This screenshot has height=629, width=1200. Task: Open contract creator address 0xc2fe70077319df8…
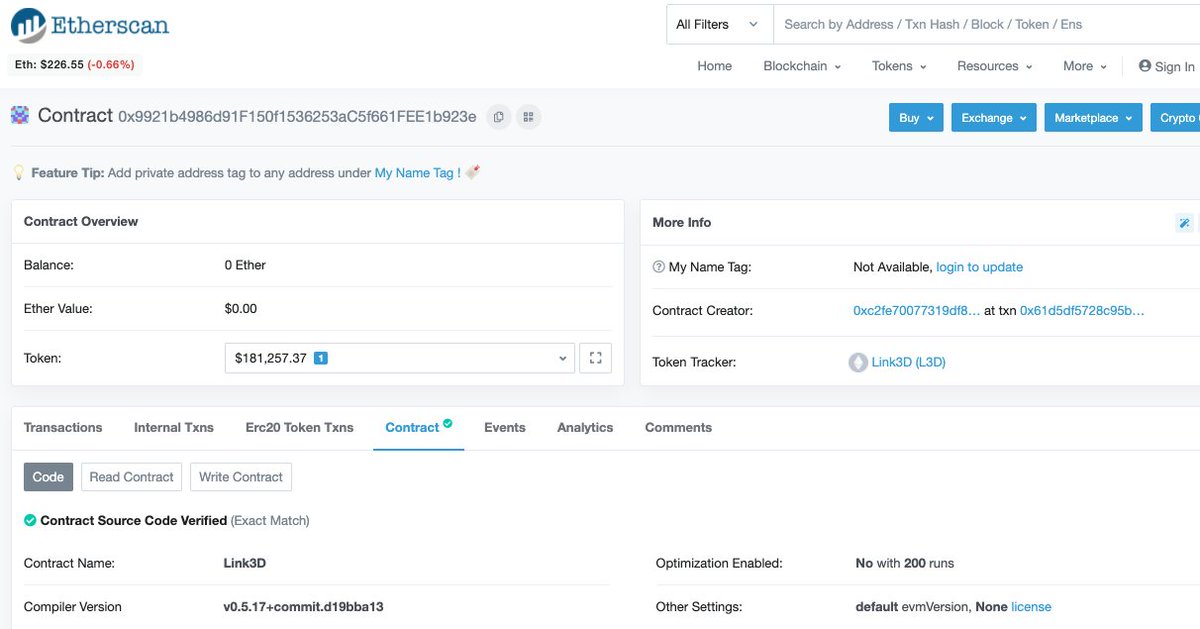(x=917, y=311)
